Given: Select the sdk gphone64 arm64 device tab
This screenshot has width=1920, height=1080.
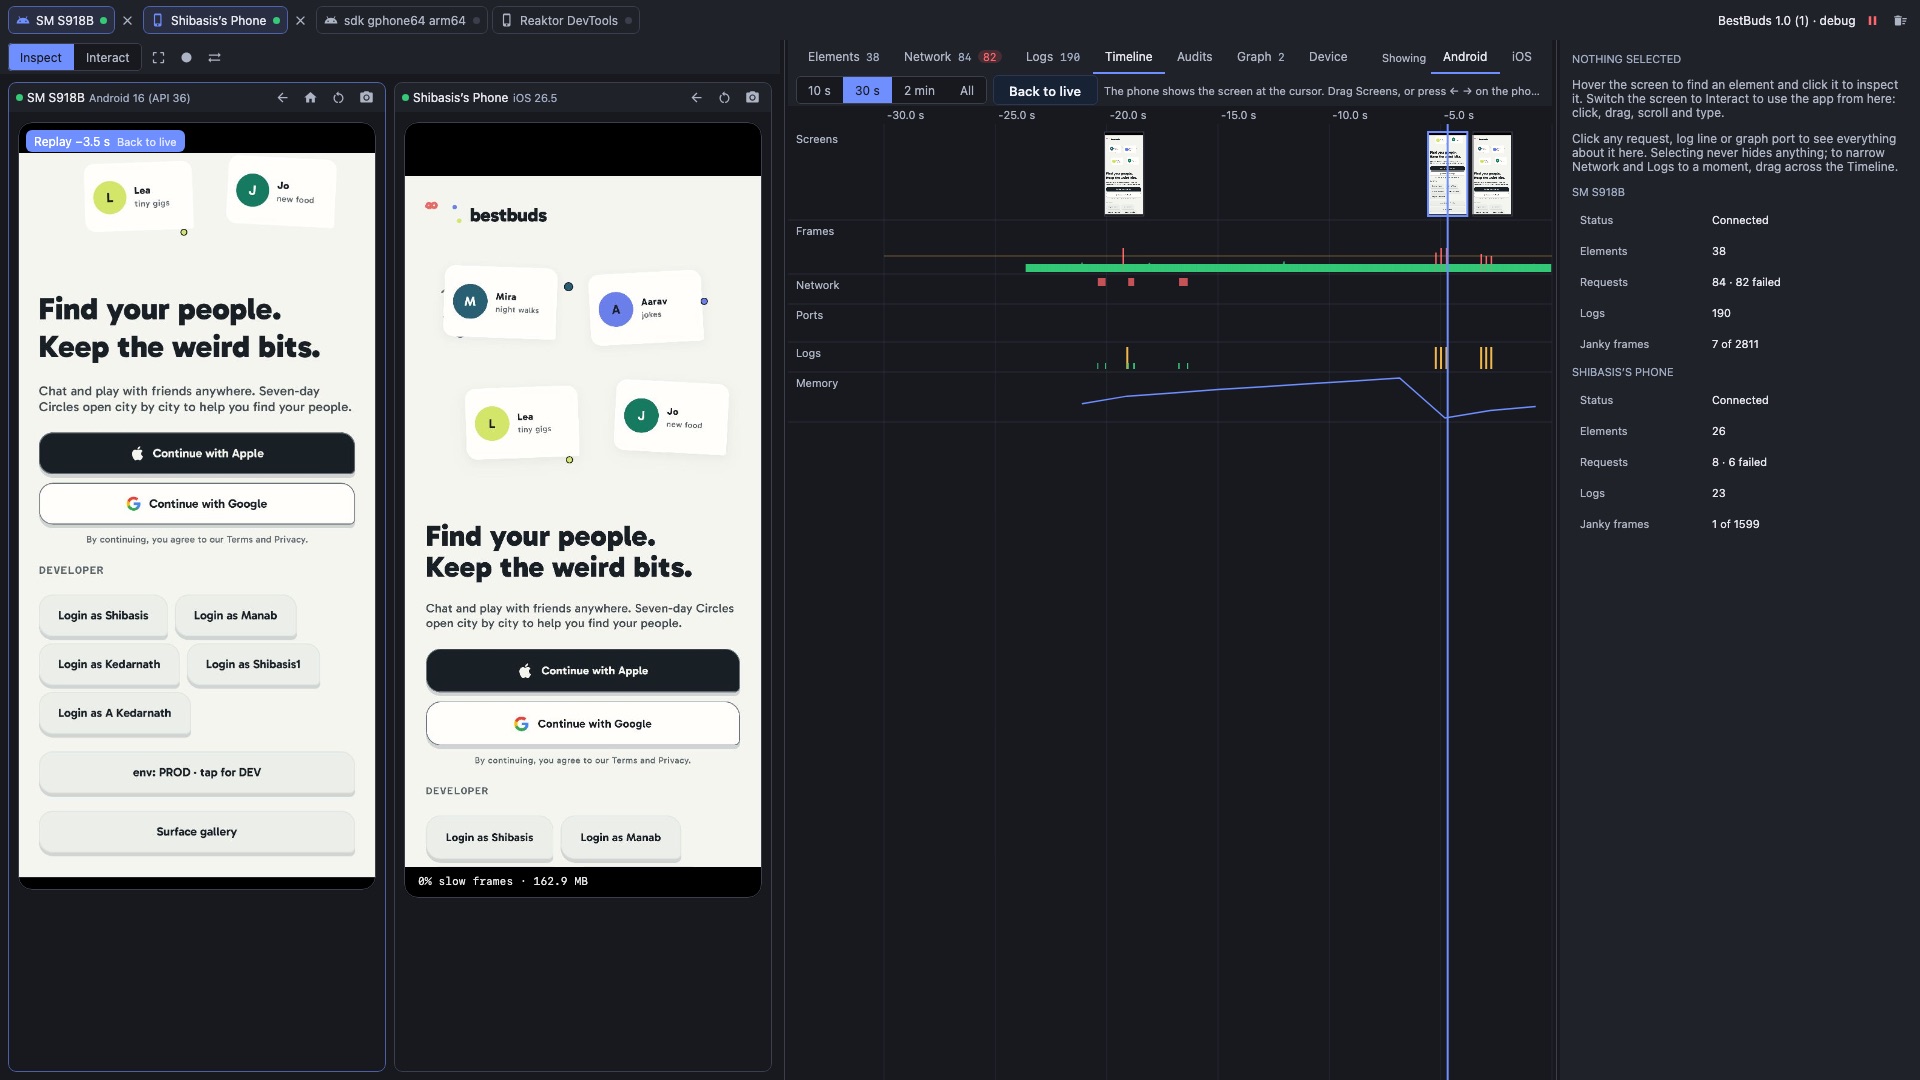Looking at the screenshot, I should coord(402,21).
